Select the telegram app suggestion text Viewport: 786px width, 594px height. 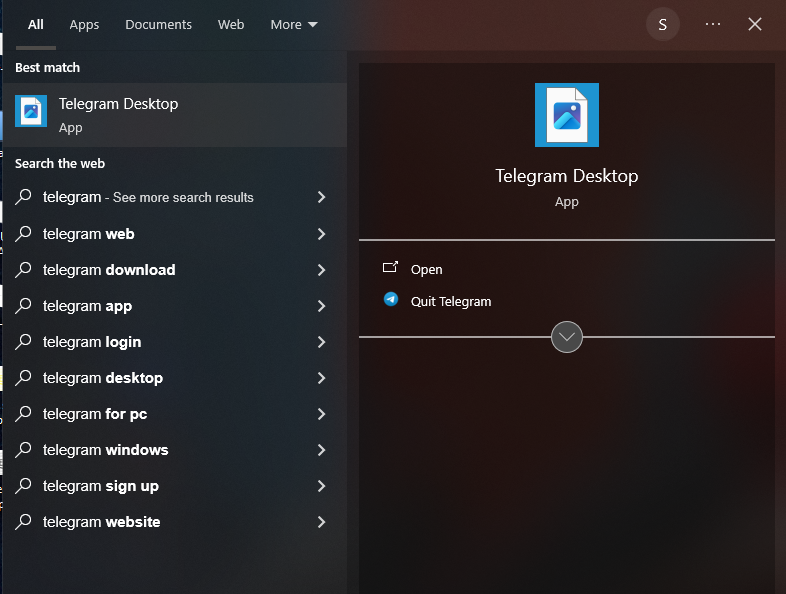(87, 306)
